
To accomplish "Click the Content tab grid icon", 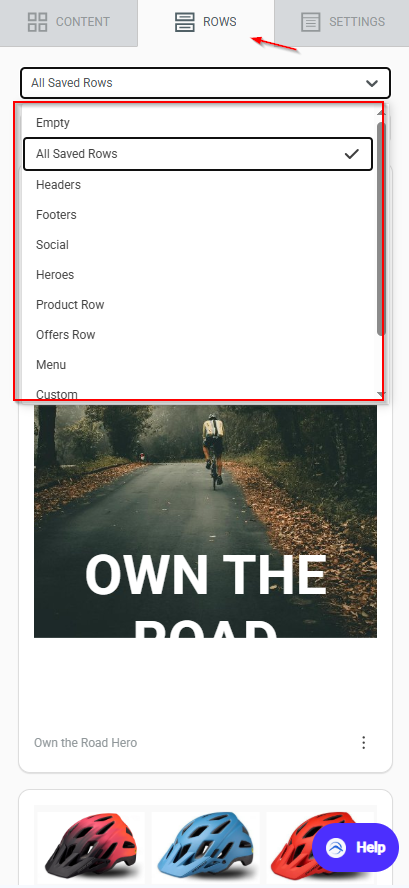I will point(37,22).
